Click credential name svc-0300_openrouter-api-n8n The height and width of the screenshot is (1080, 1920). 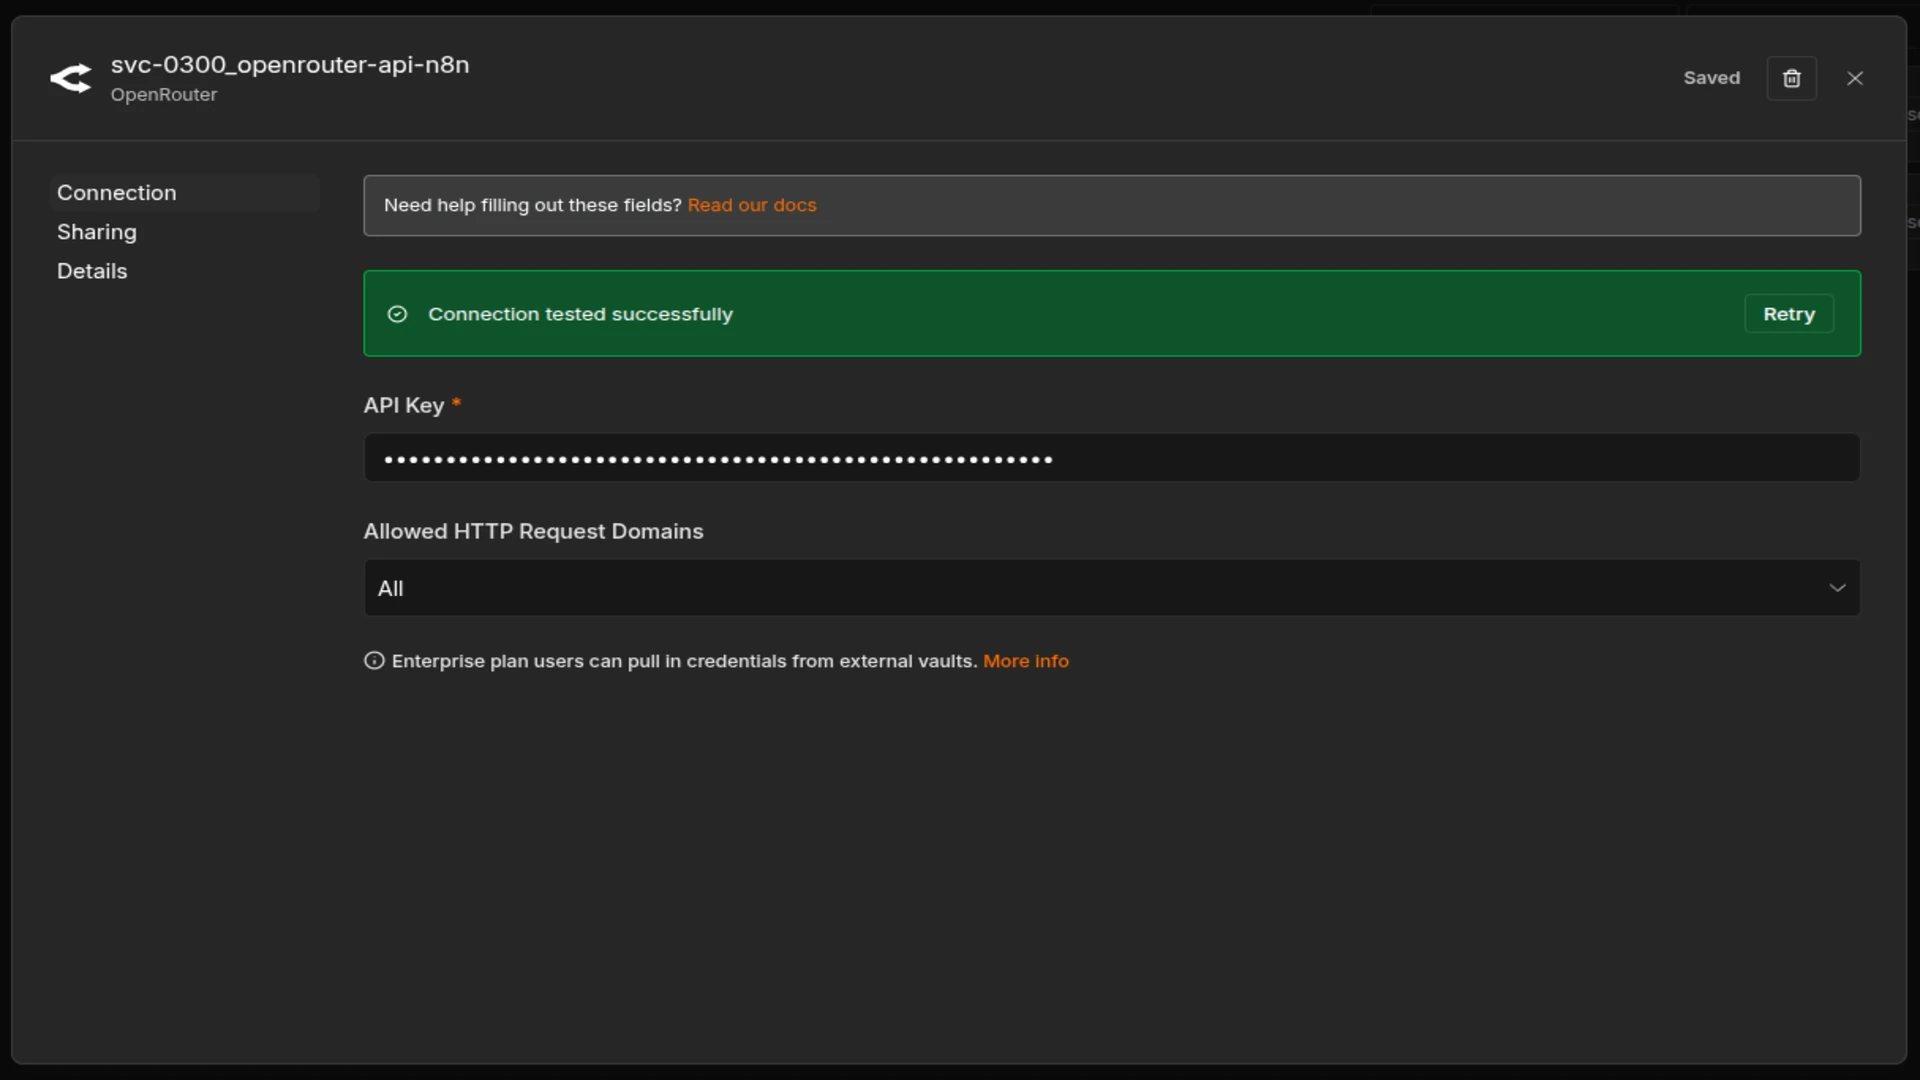(290, 64)
